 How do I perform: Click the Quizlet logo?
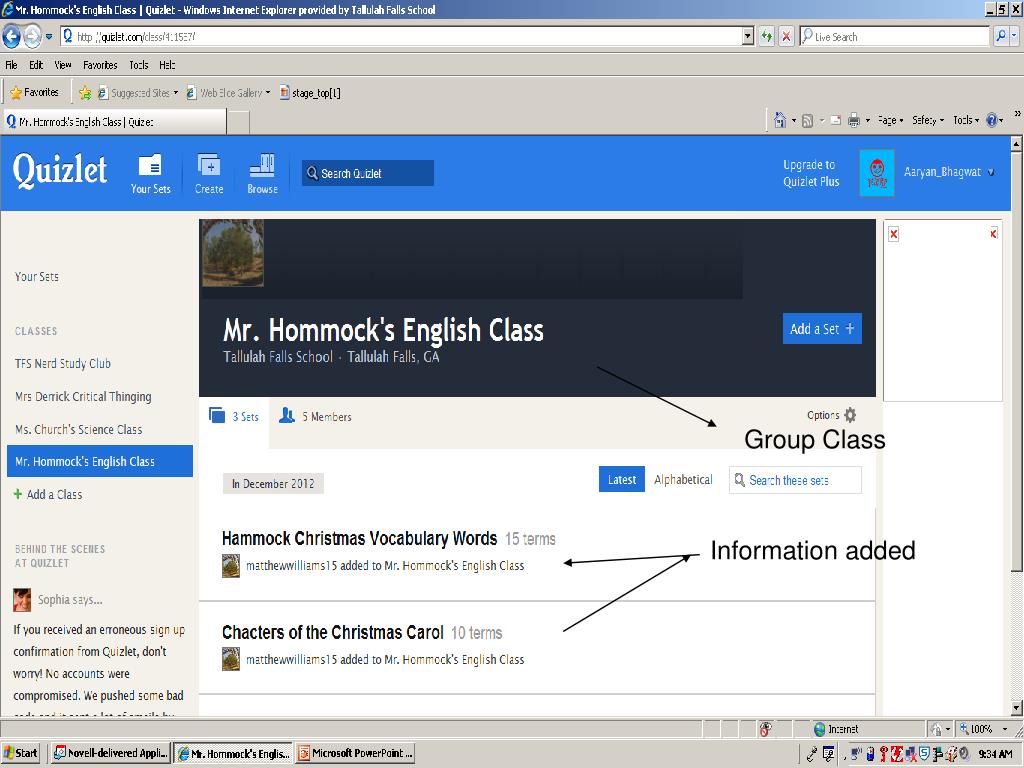[60, 170]
